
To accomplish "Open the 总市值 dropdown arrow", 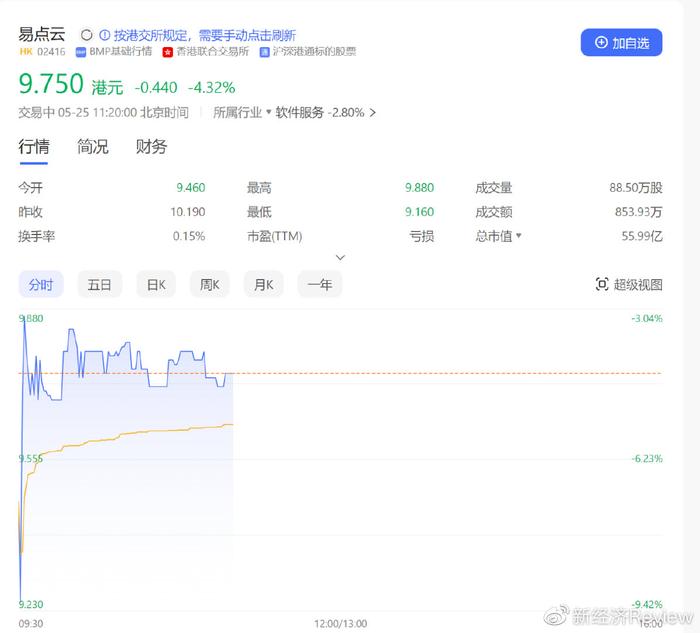I will pyautogui.click(x=519, y=235).
